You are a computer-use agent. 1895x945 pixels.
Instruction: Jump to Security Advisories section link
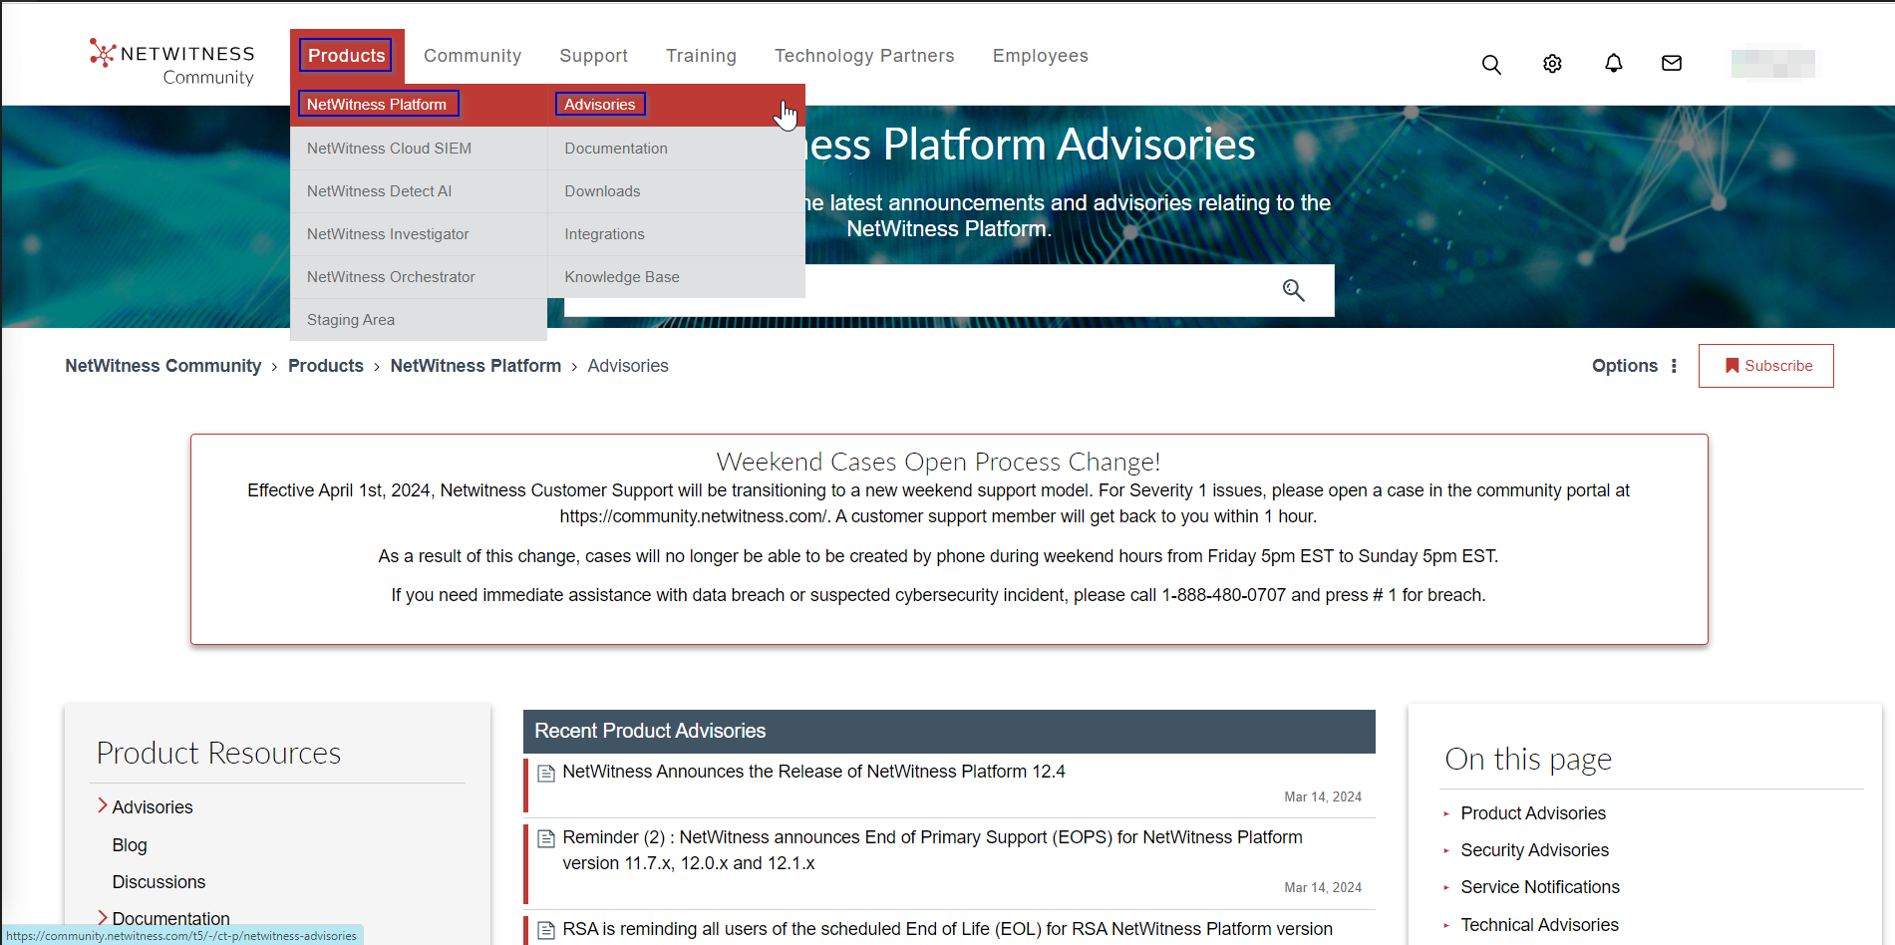[1534, 850]
